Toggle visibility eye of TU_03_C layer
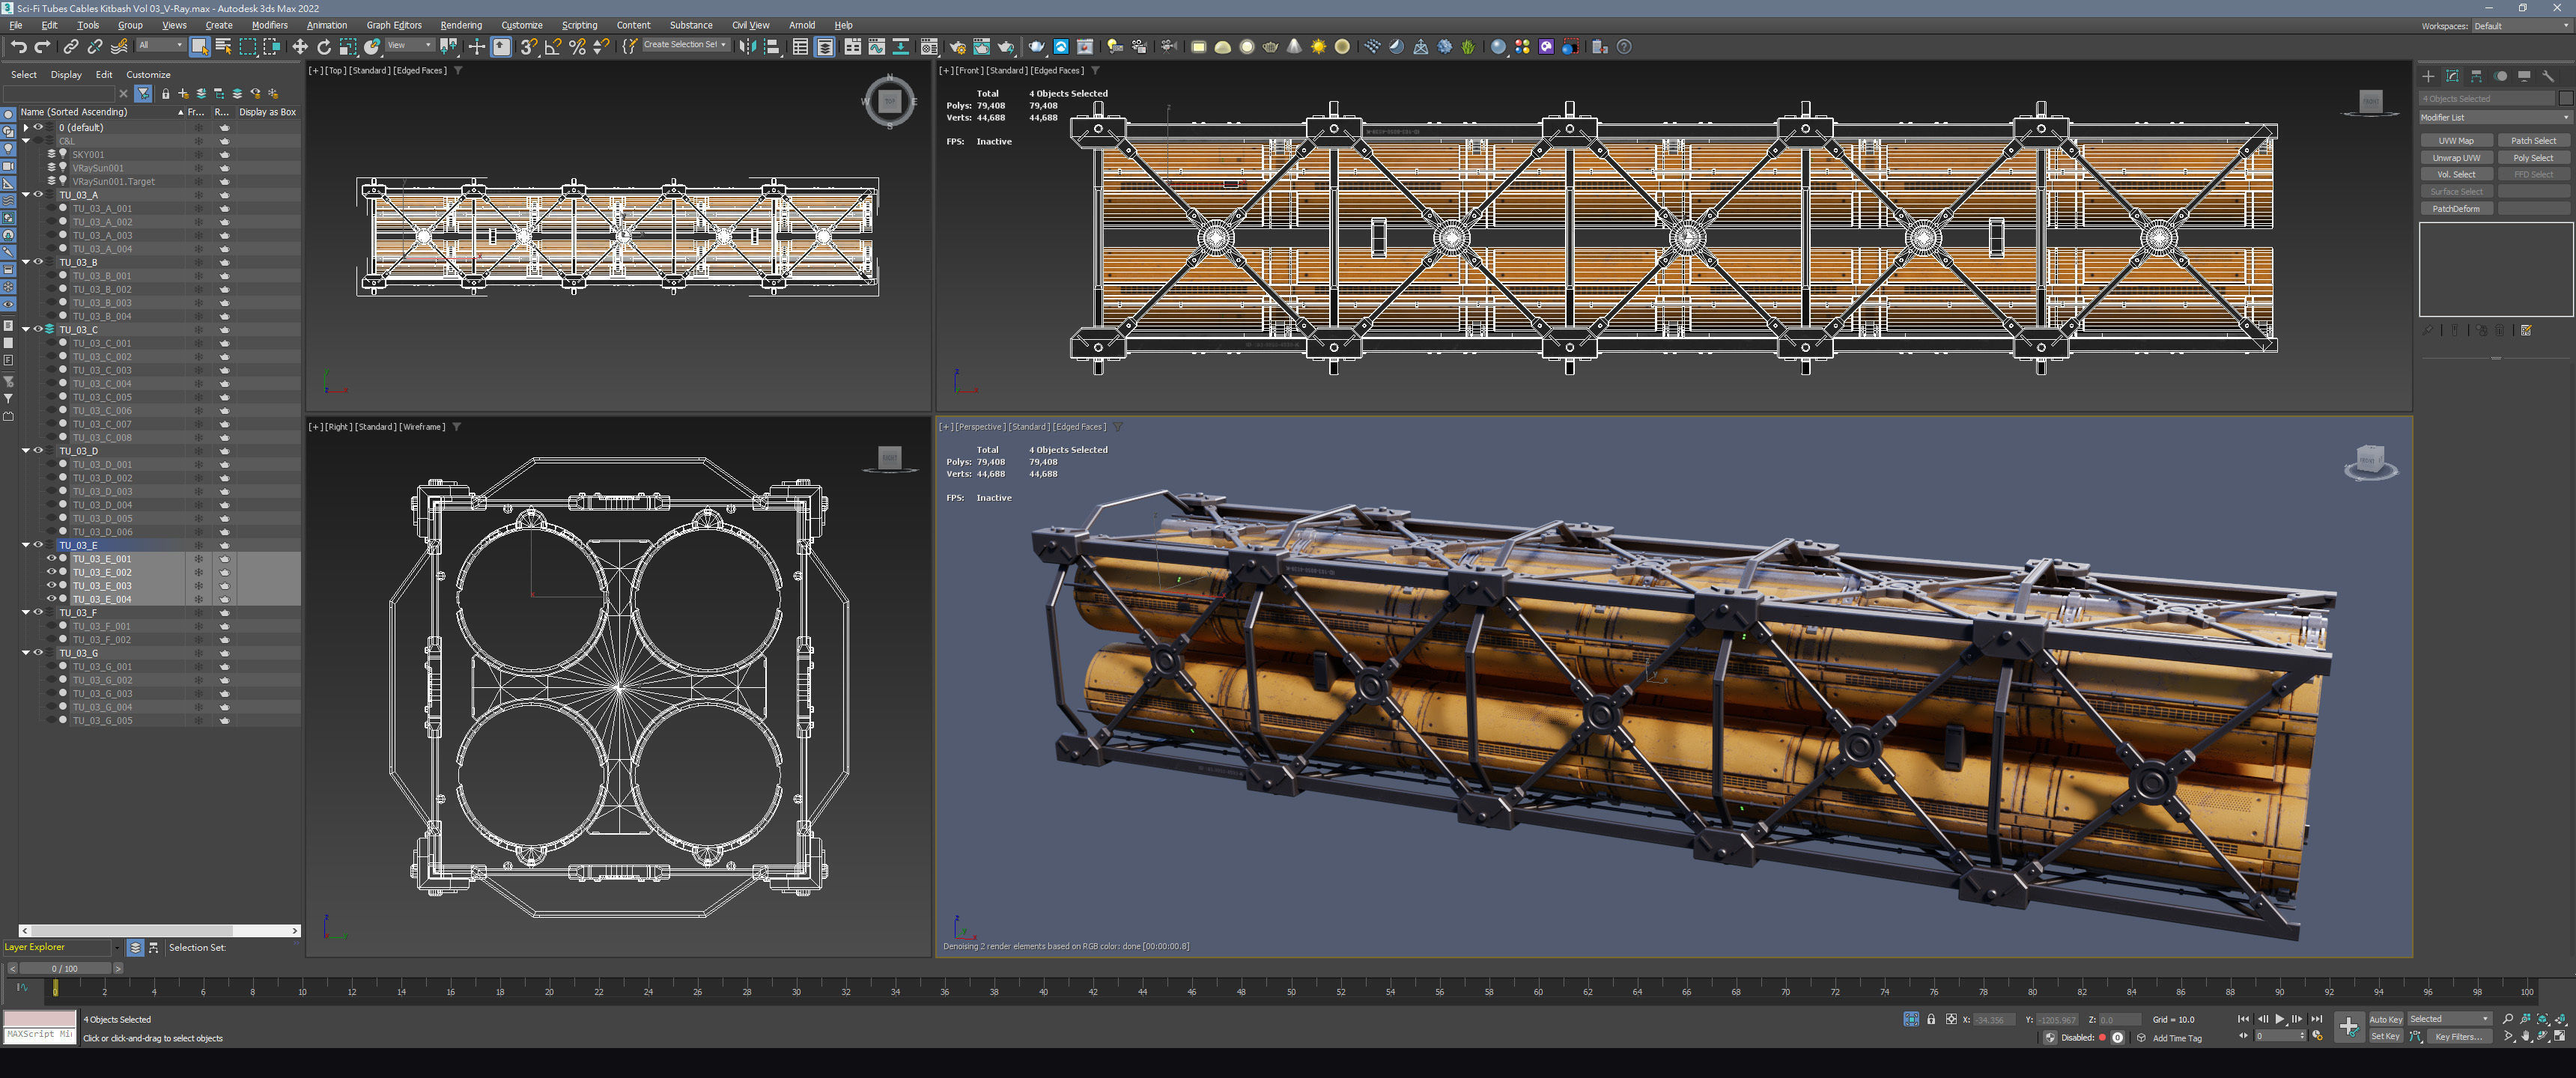This screenshot has height=1078, width=2576. pyautogui.click(x=38, y=329)
